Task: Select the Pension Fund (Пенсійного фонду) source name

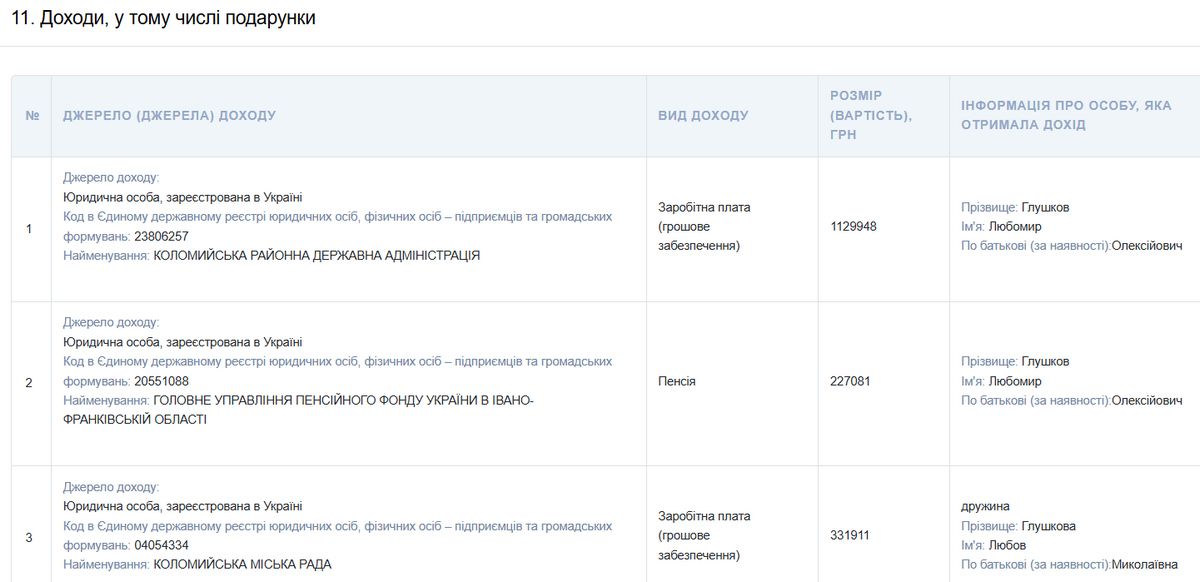Action: pyautogui.click(x=343, y=401)
